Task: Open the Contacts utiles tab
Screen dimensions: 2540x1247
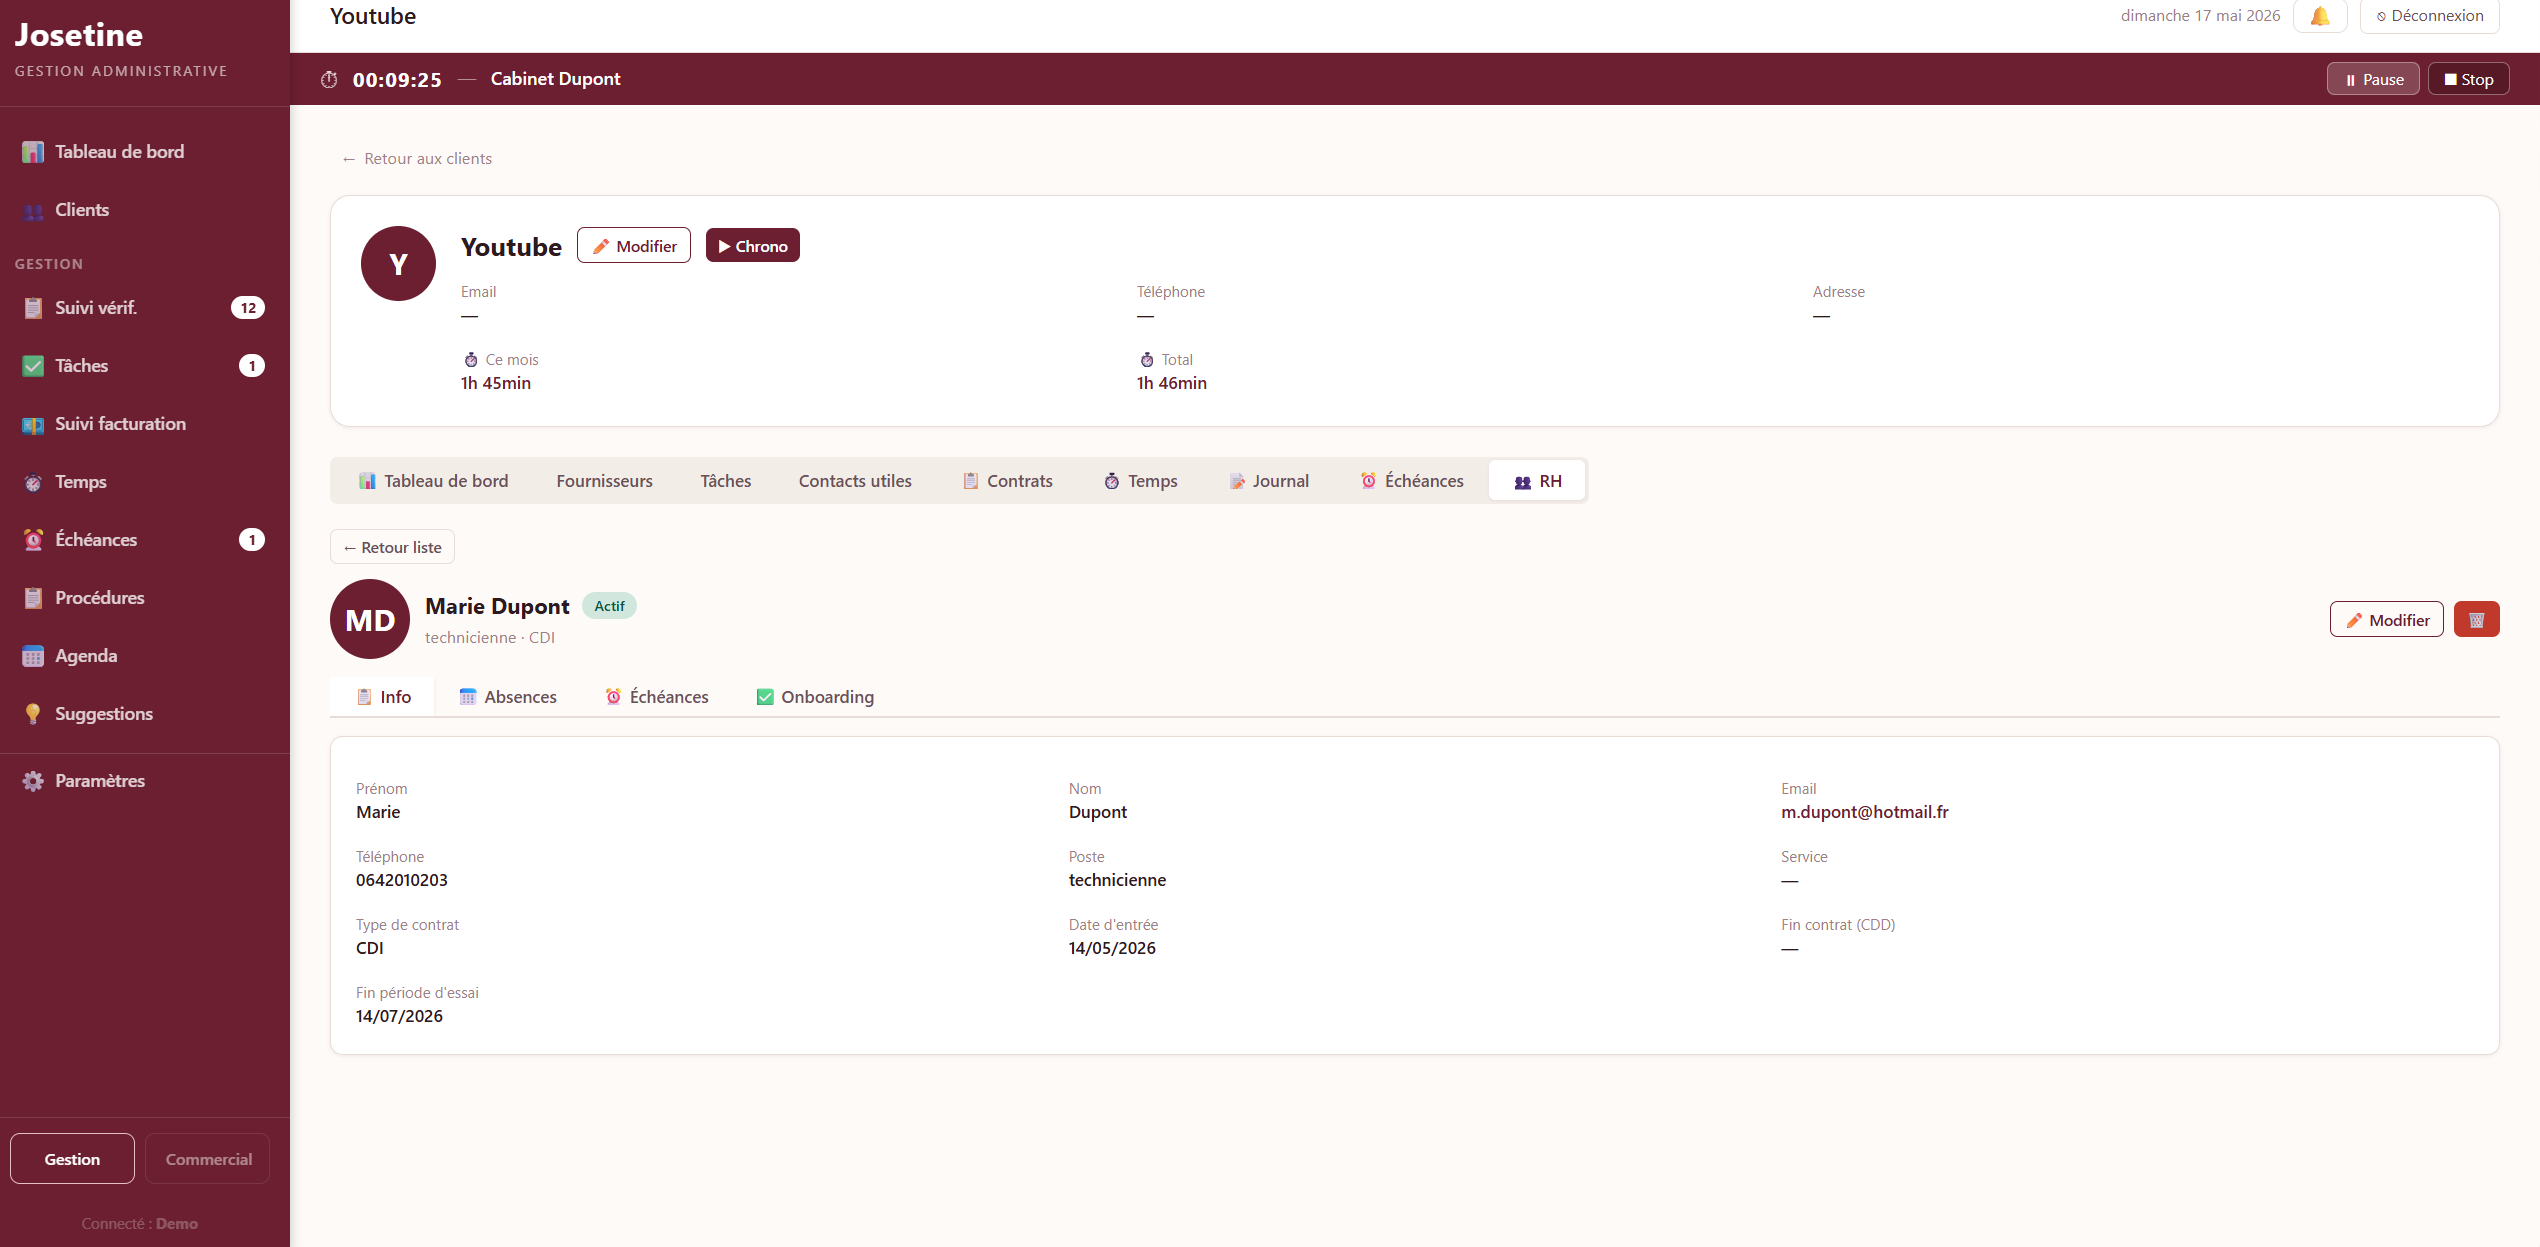Action: (855, 480)
